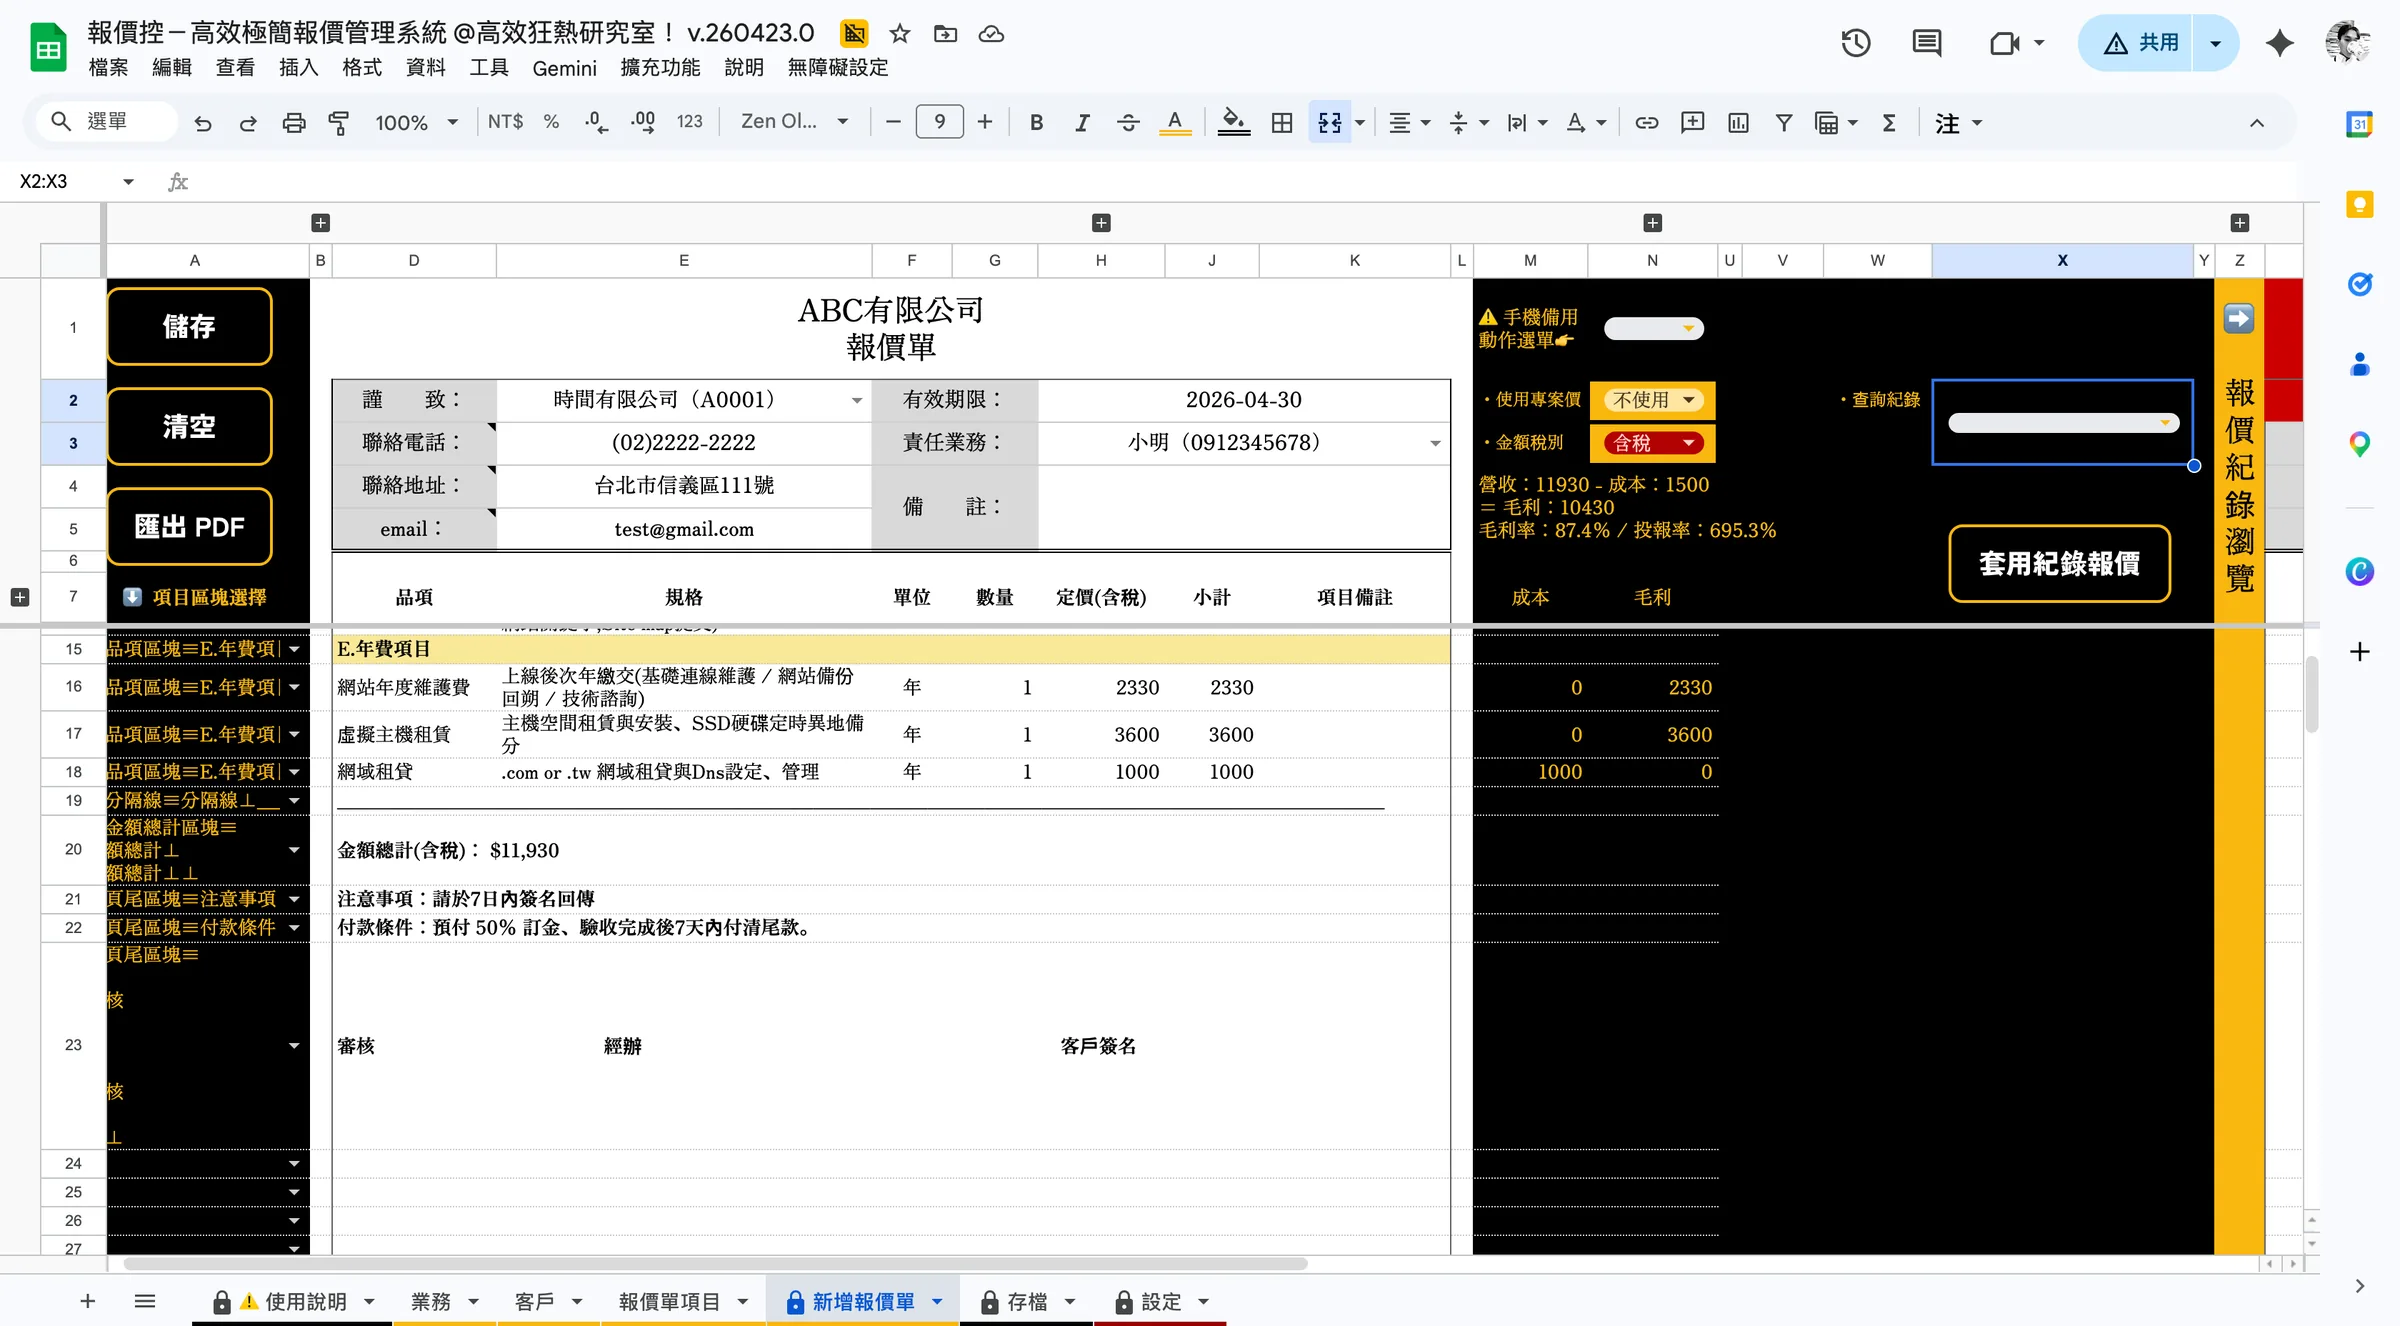The image size is (2400, 1326).
Task: Insert a link with the chain icon
Action: 1646,122
